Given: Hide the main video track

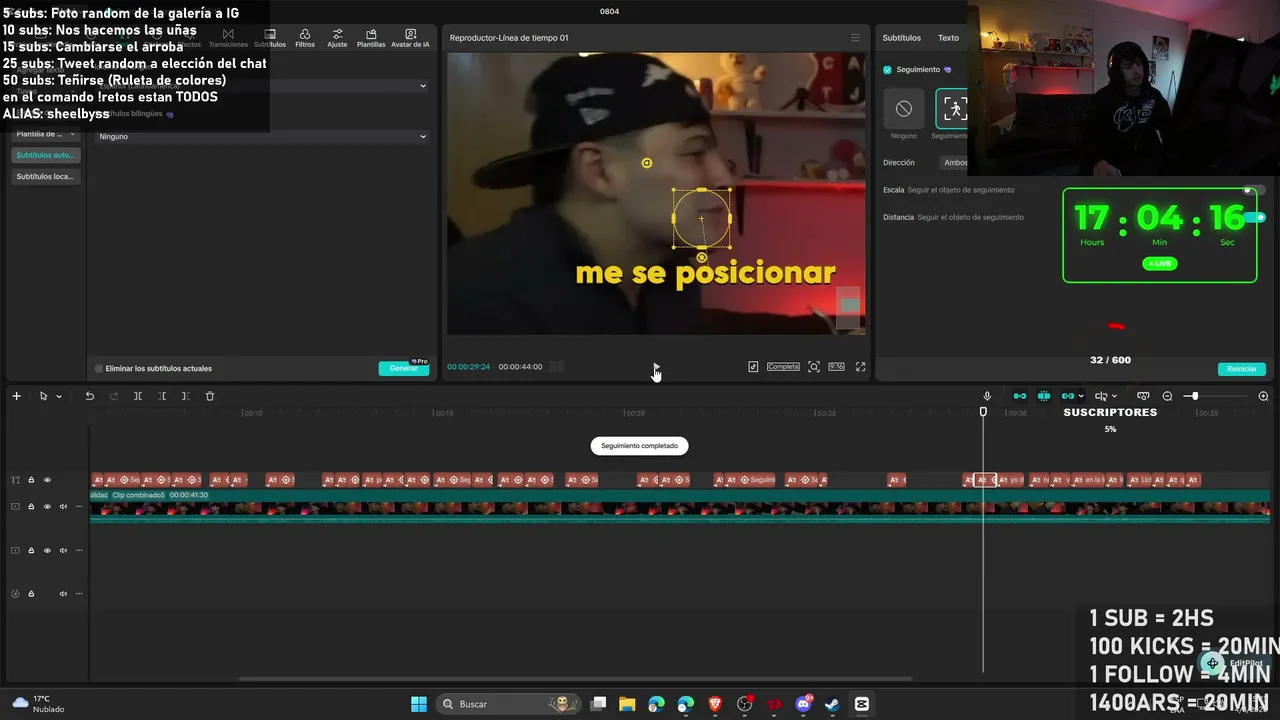Looking at the screenshot, I should (47, 507).
